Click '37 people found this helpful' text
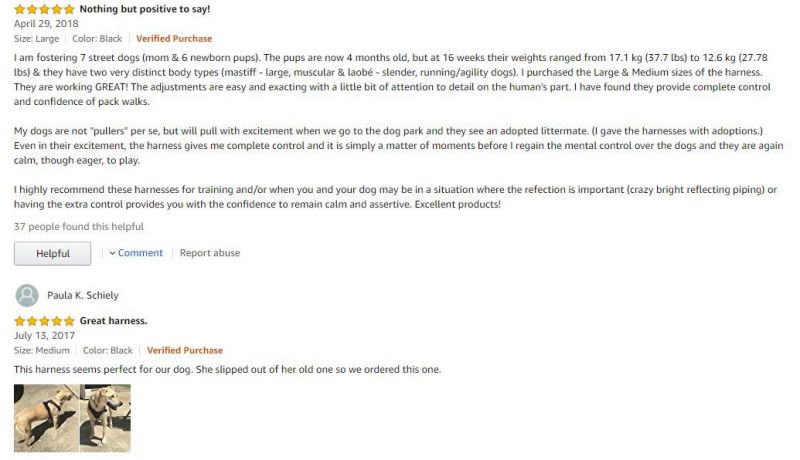The width and height of the screenshot is (800, 460). pyautogui.click(x=79, y=226)
